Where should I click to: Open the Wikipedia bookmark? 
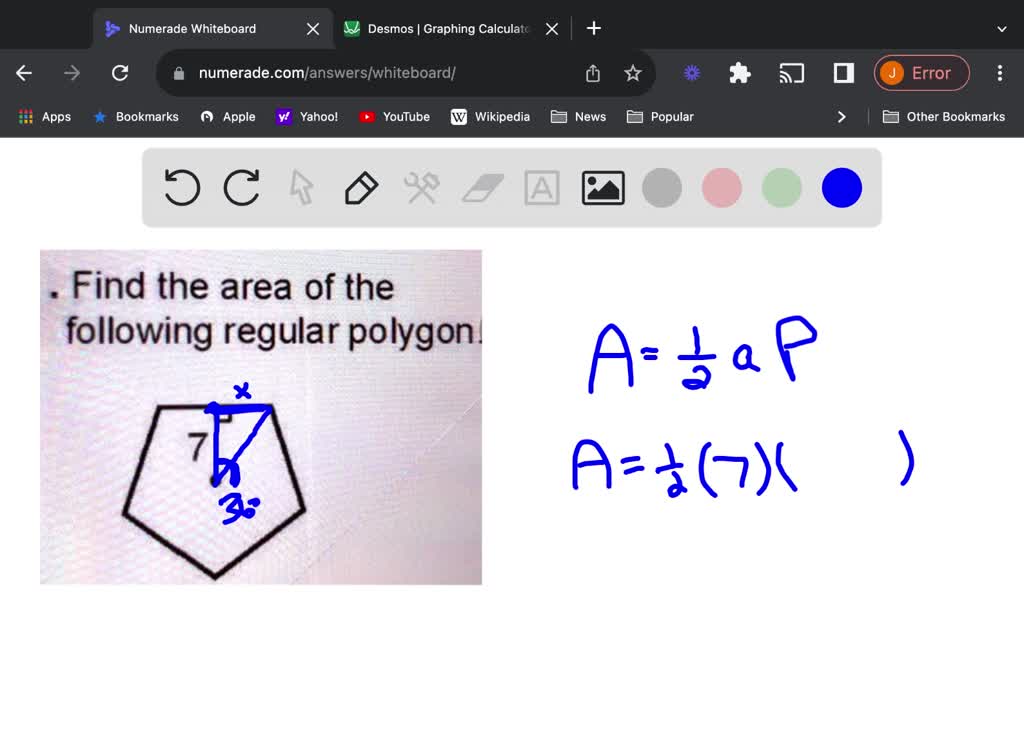[491, 116]
